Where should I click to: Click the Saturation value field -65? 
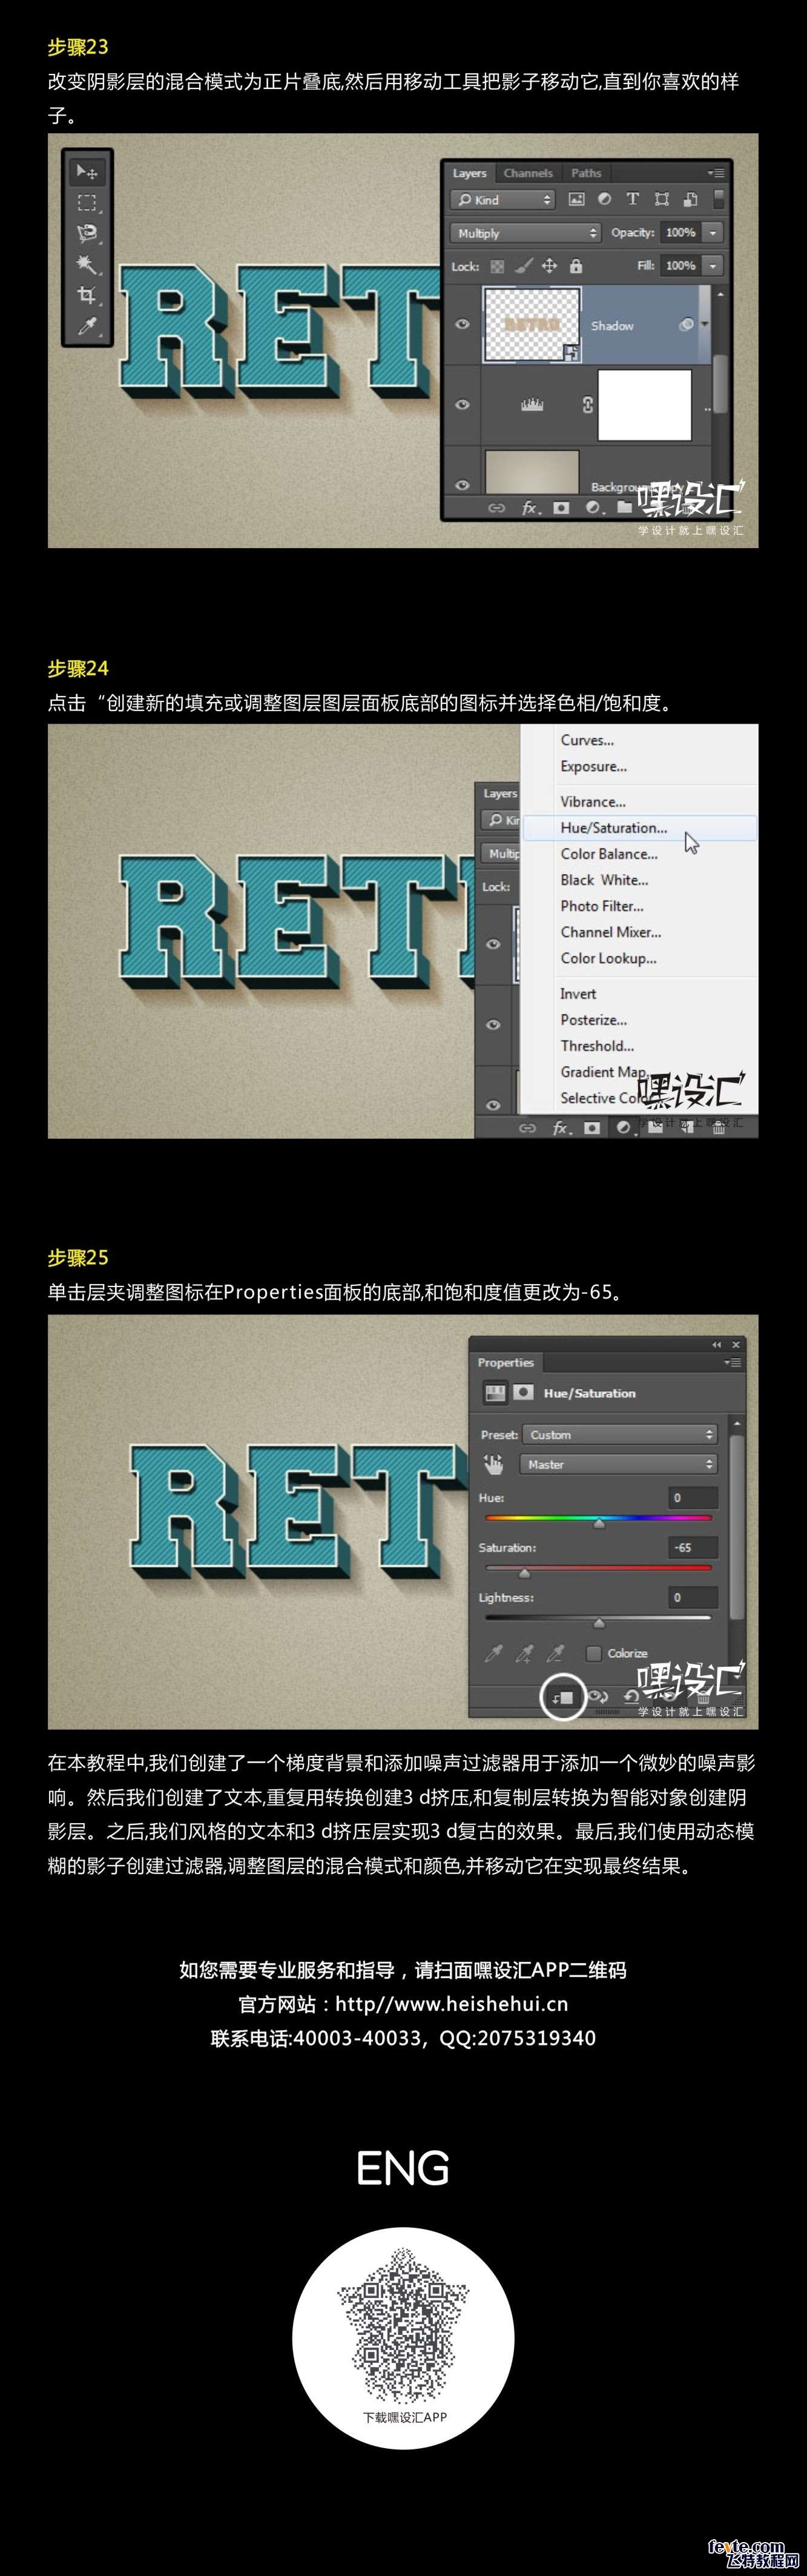(x=693, y=1547)
